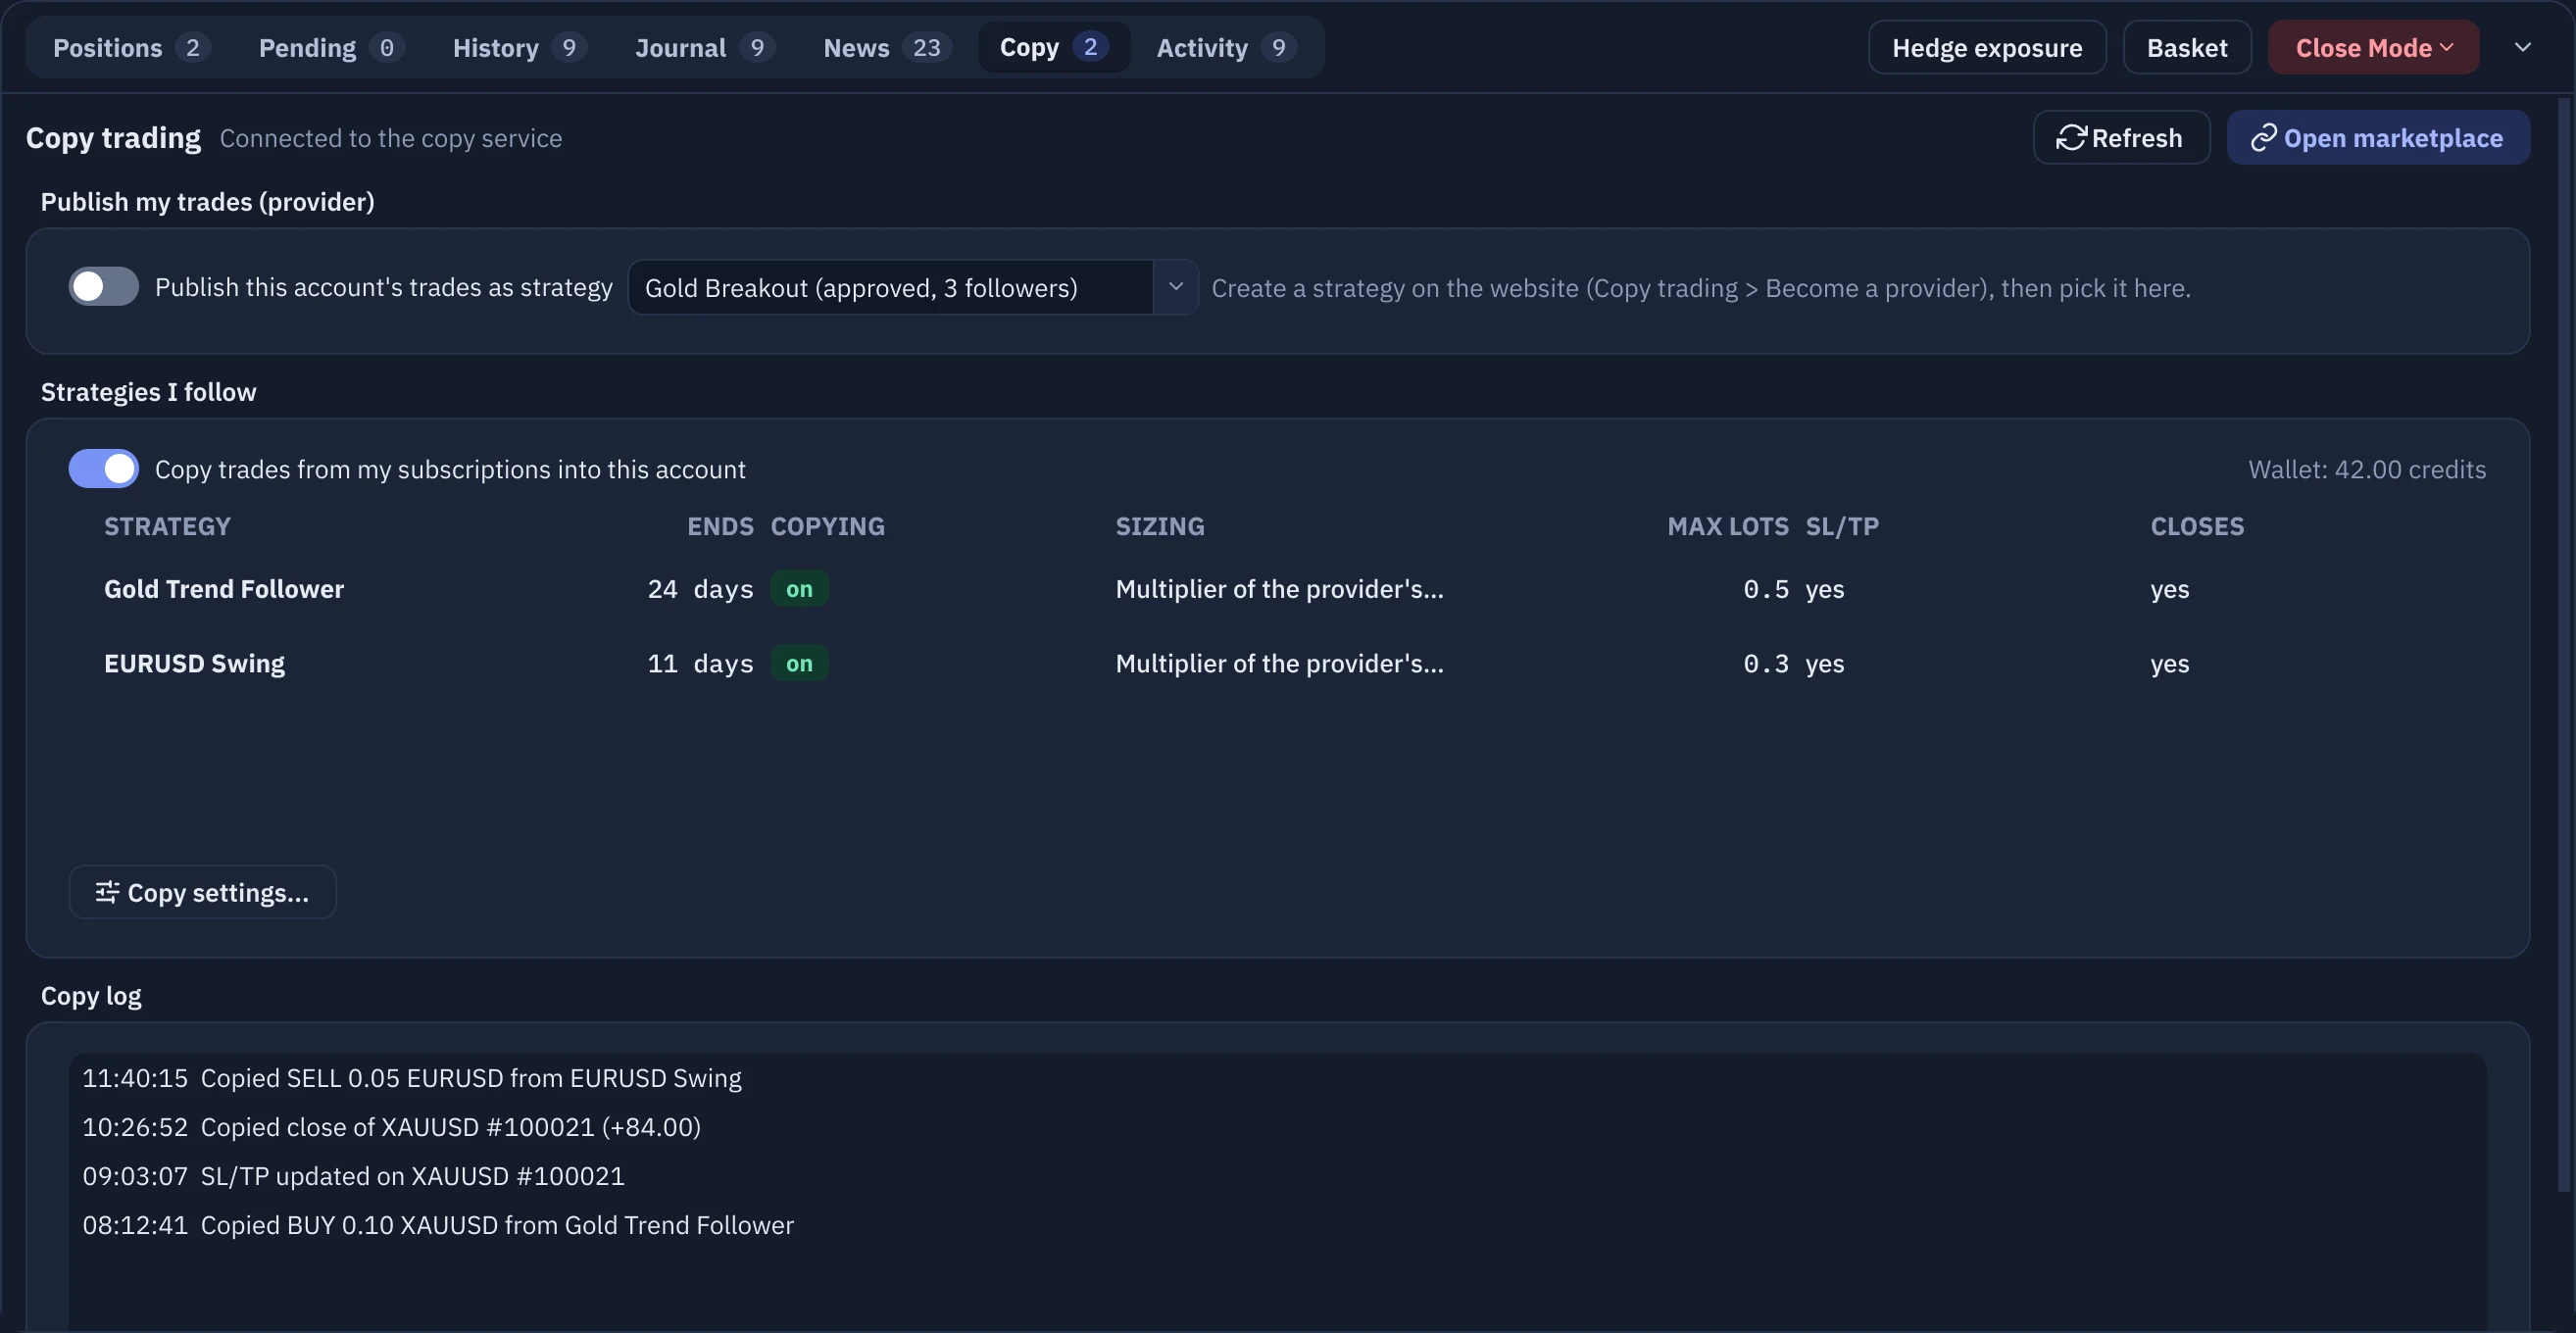Toggle the on badge for Gold Trend Follower
The image size is (2576, 1333).
click(x=799, y=589)
